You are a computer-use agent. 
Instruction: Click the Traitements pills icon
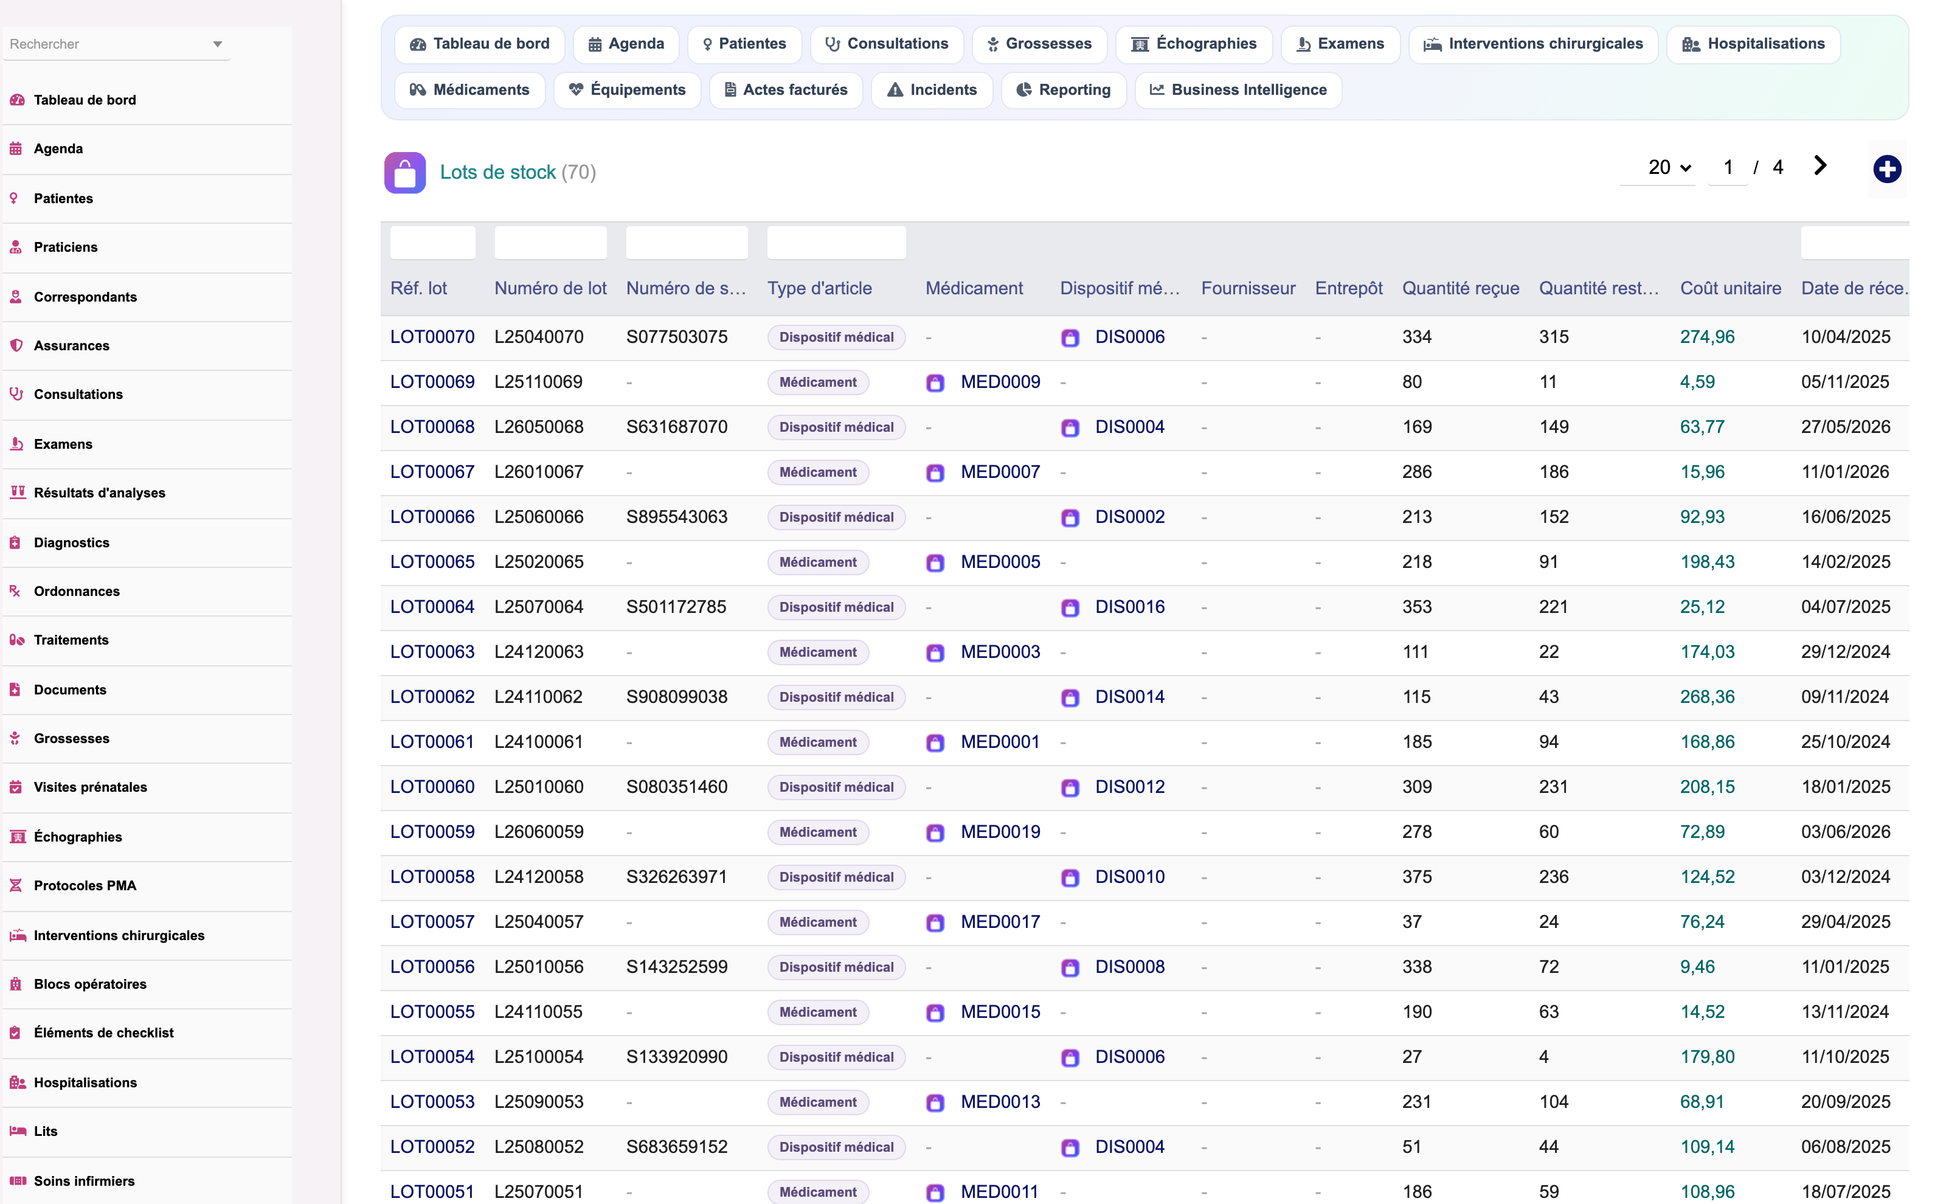pyautogui.click(x=17, y=640)
